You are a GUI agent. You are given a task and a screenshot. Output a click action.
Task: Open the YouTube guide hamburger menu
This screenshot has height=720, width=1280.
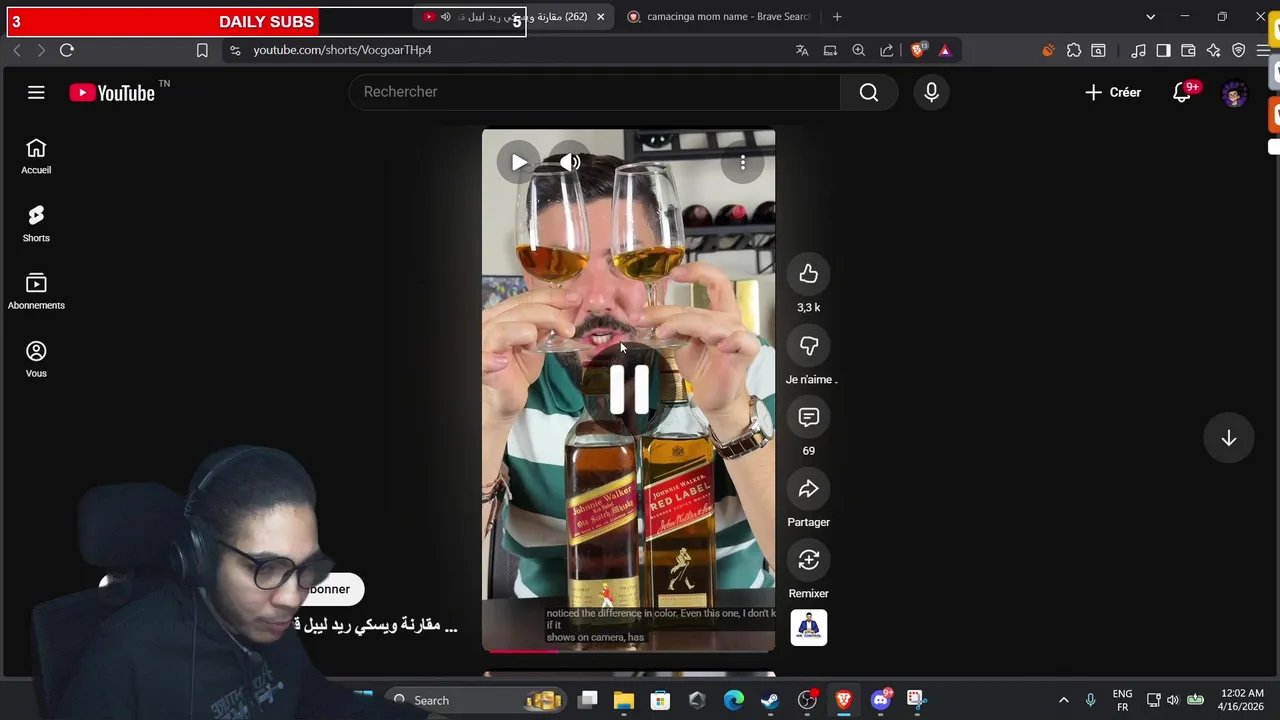tap(36, 92)
